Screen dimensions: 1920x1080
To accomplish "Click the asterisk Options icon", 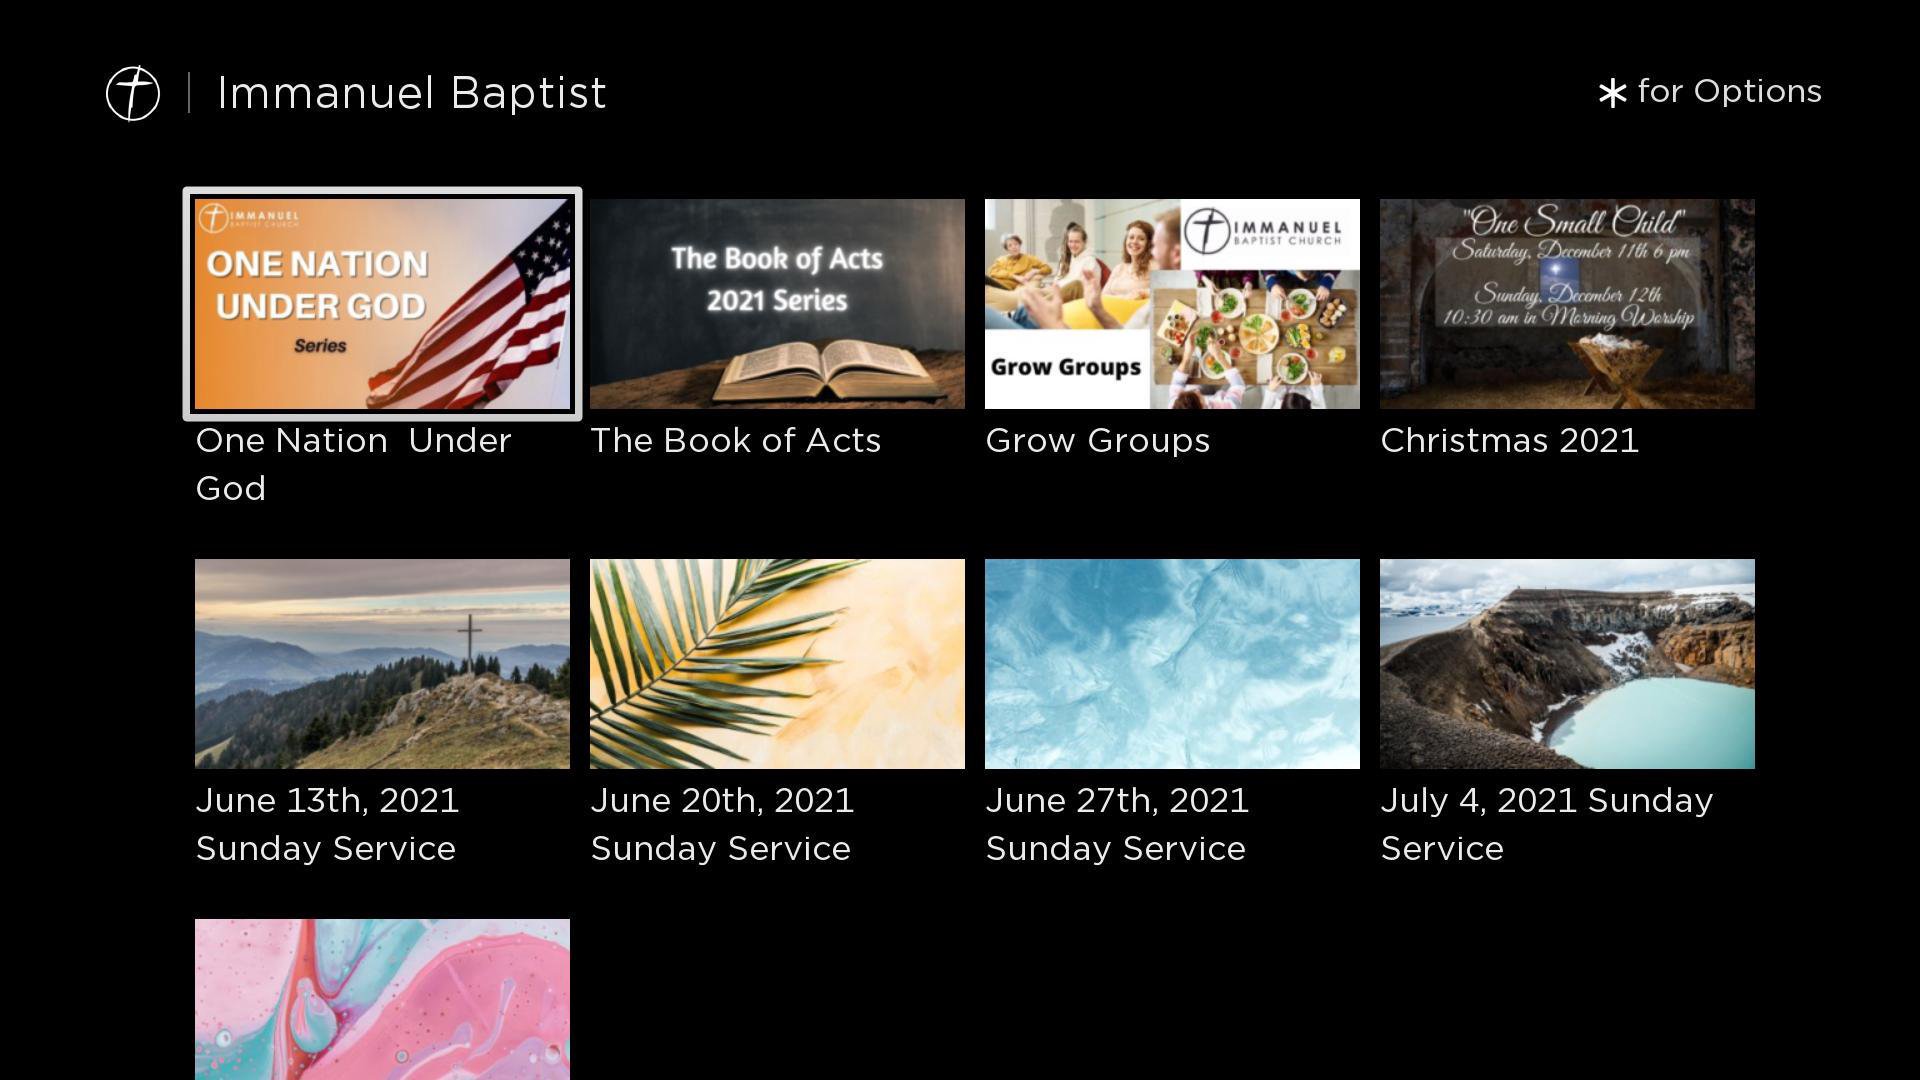I will 1612,93.
